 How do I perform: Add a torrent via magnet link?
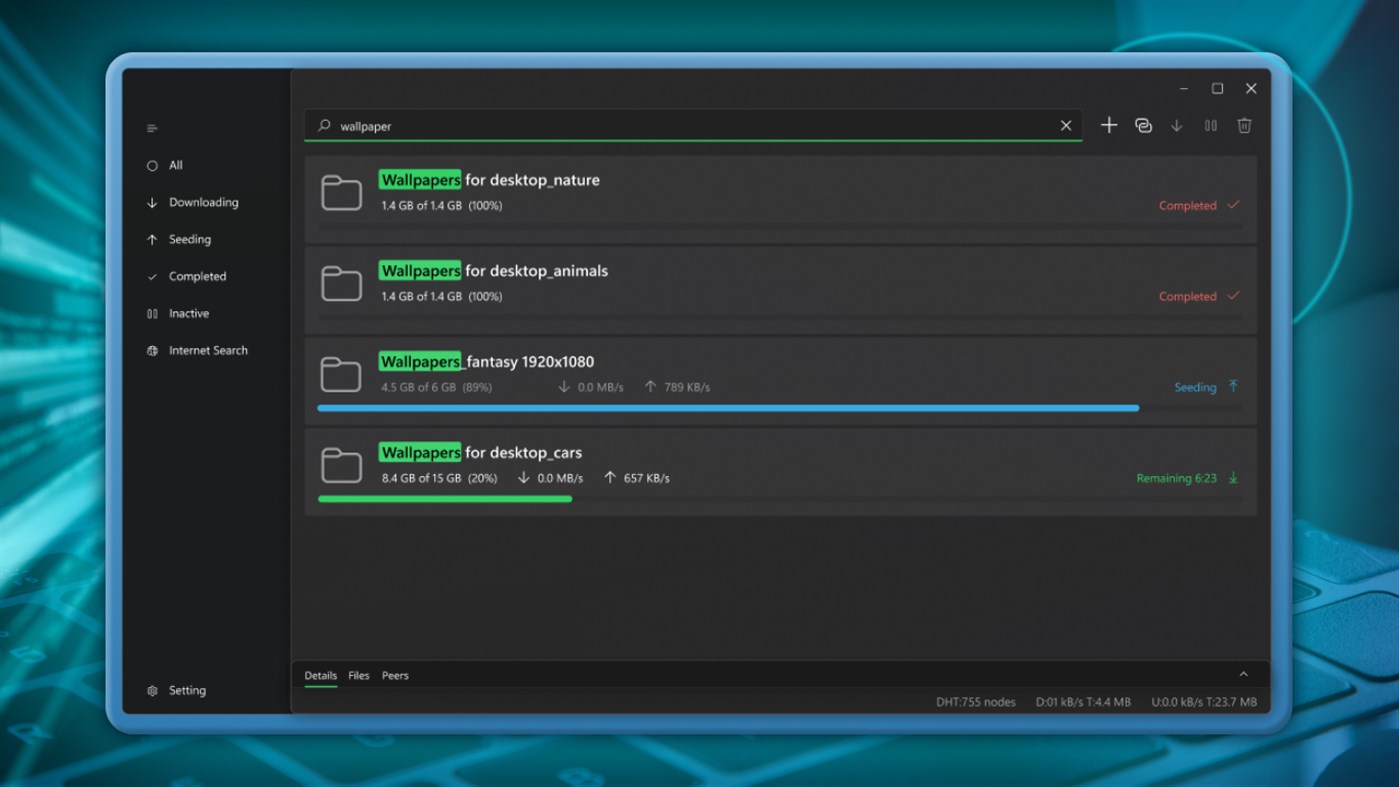tap(1143, 125)
